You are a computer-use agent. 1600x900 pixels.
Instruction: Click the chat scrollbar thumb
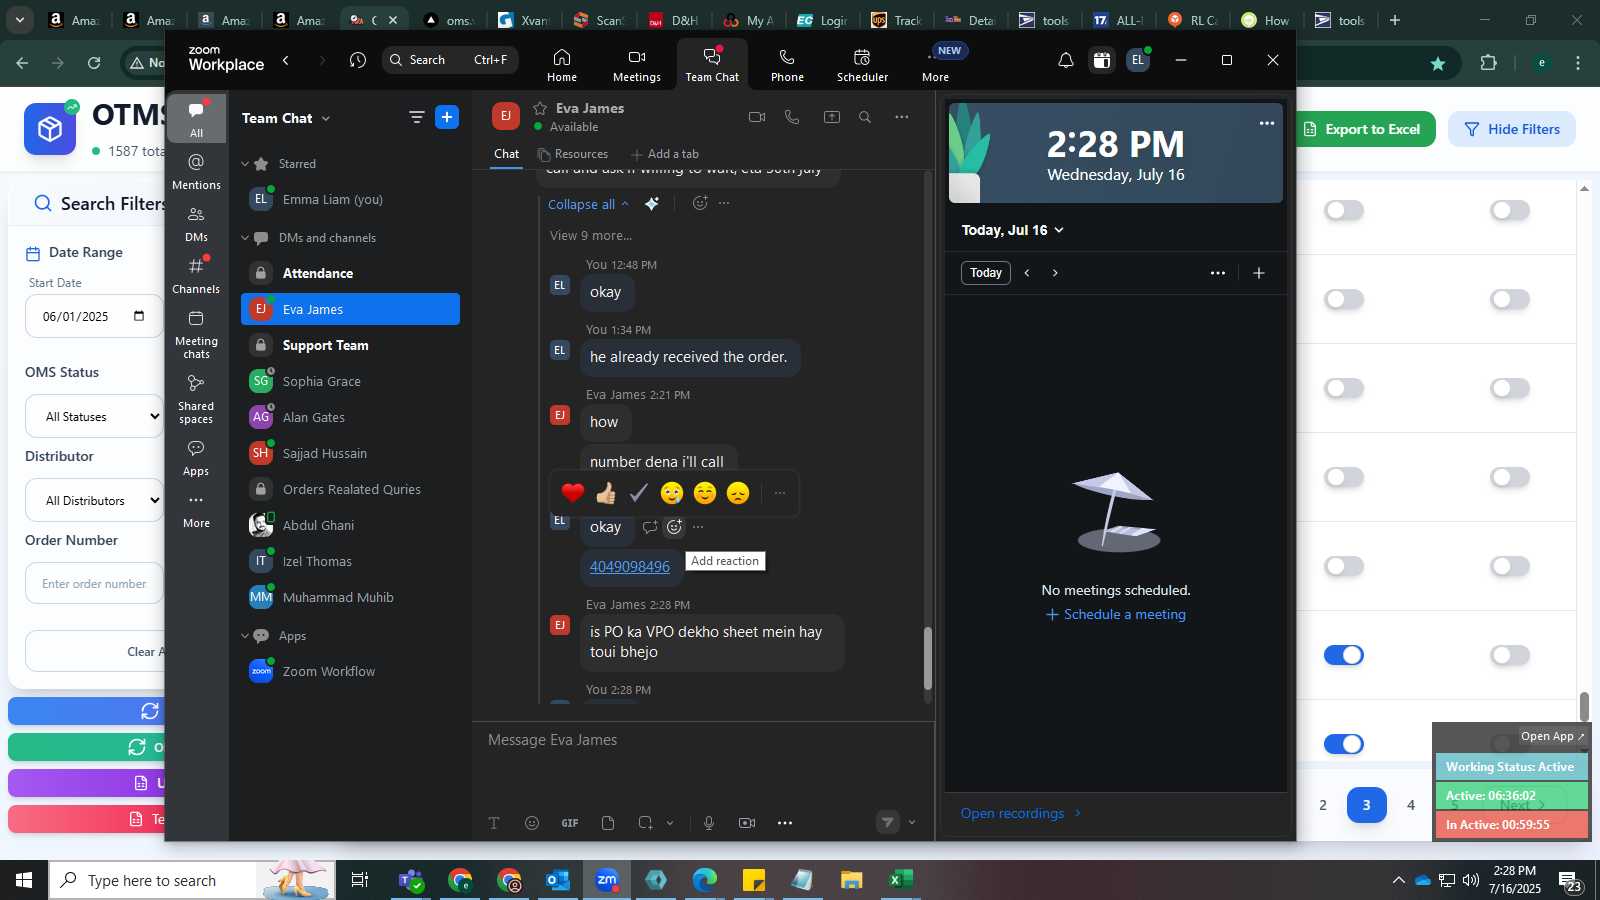point(928,658)
